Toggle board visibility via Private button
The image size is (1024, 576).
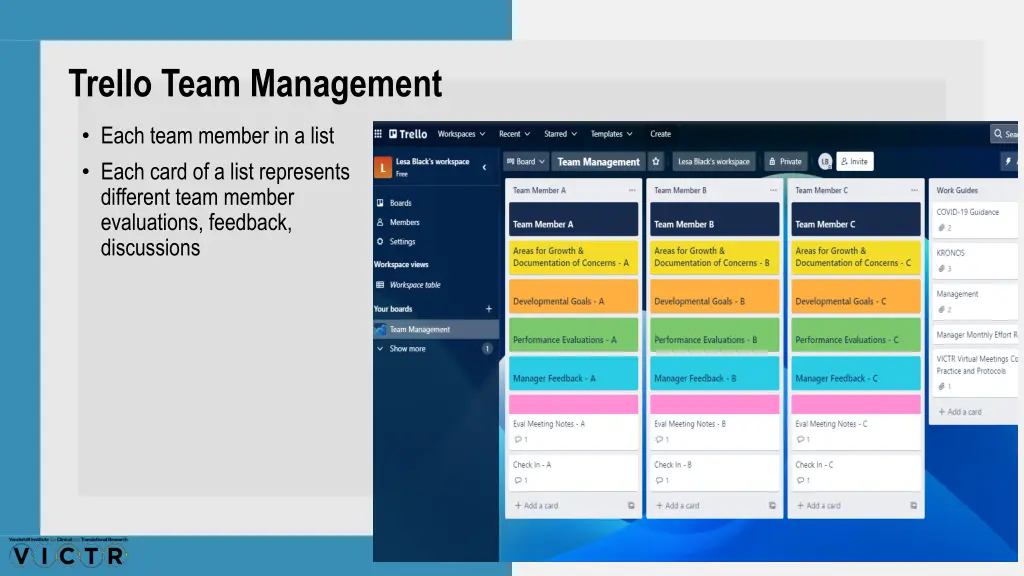[x=785, y=161]
